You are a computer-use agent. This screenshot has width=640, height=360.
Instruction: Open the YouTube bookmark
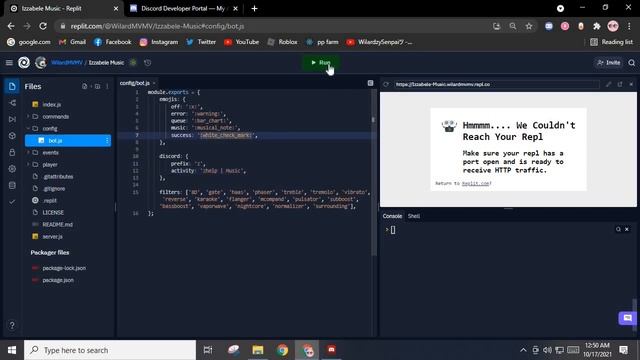[x=242, y=42]
